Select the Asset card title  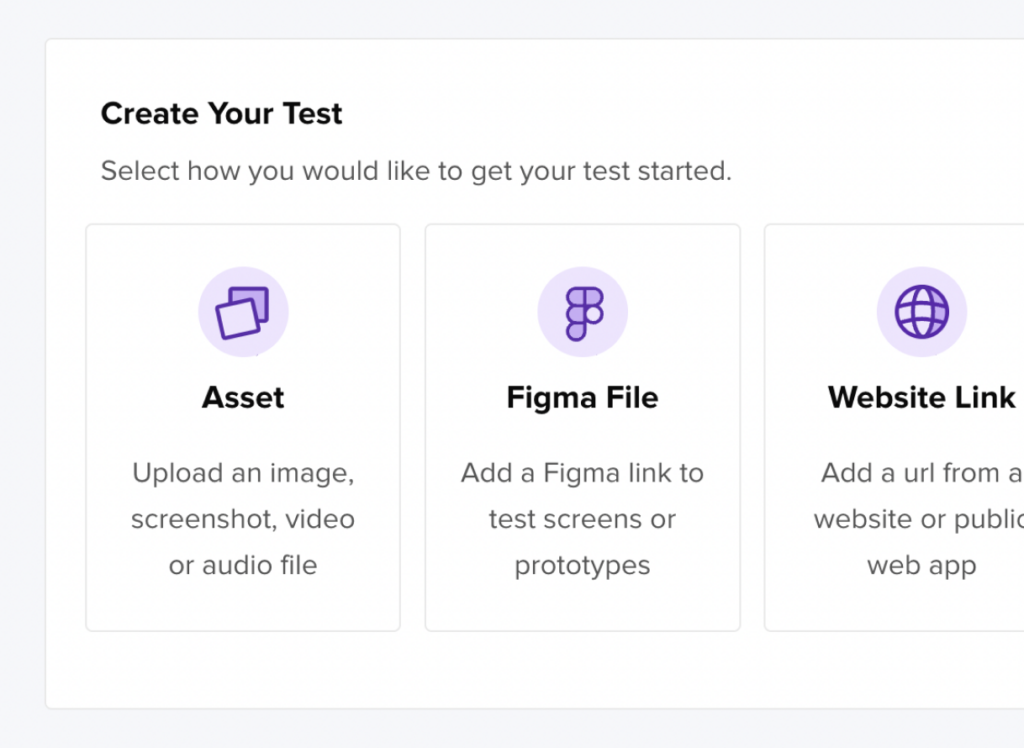243,397
